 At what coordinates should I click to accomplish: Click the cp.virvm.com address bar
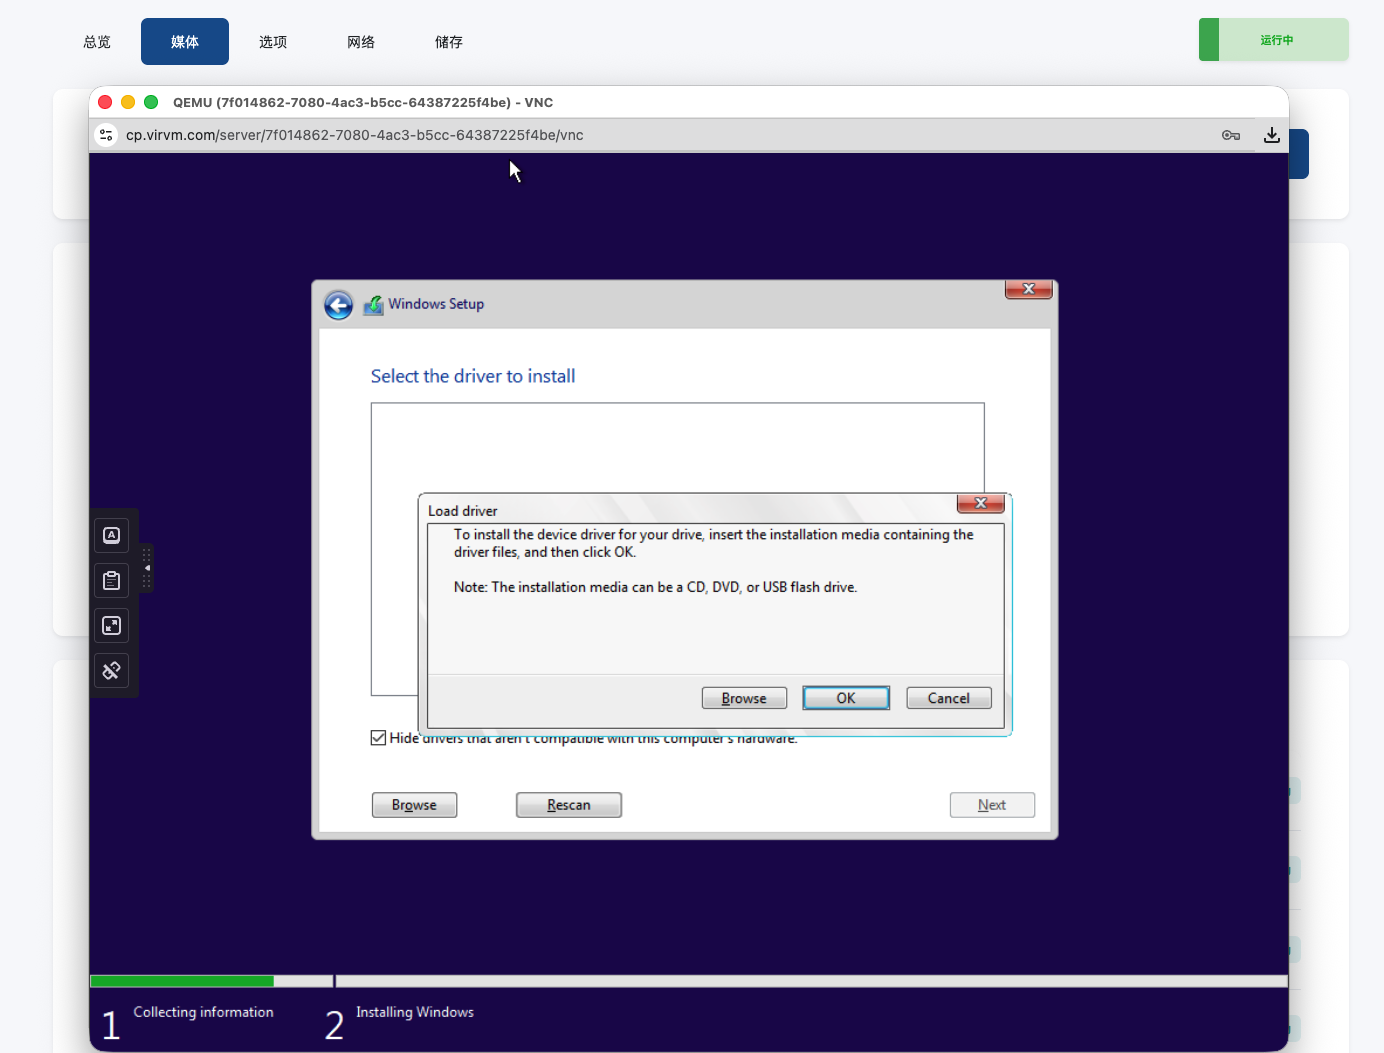355,135
